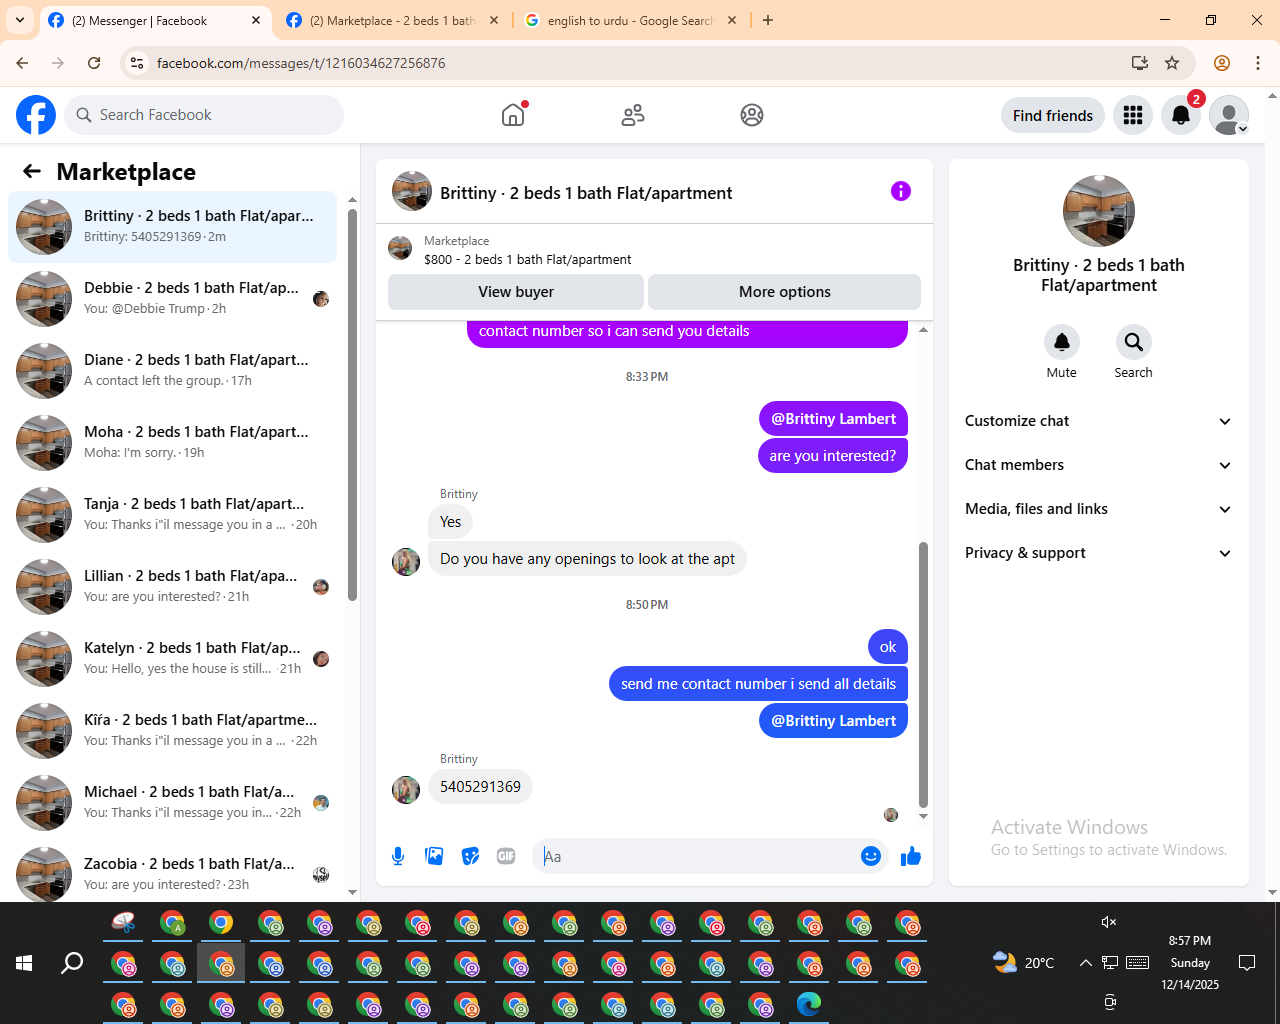Open Moha conversation in list
The height and width of the screenshot is (1024, 1280).
172,443
